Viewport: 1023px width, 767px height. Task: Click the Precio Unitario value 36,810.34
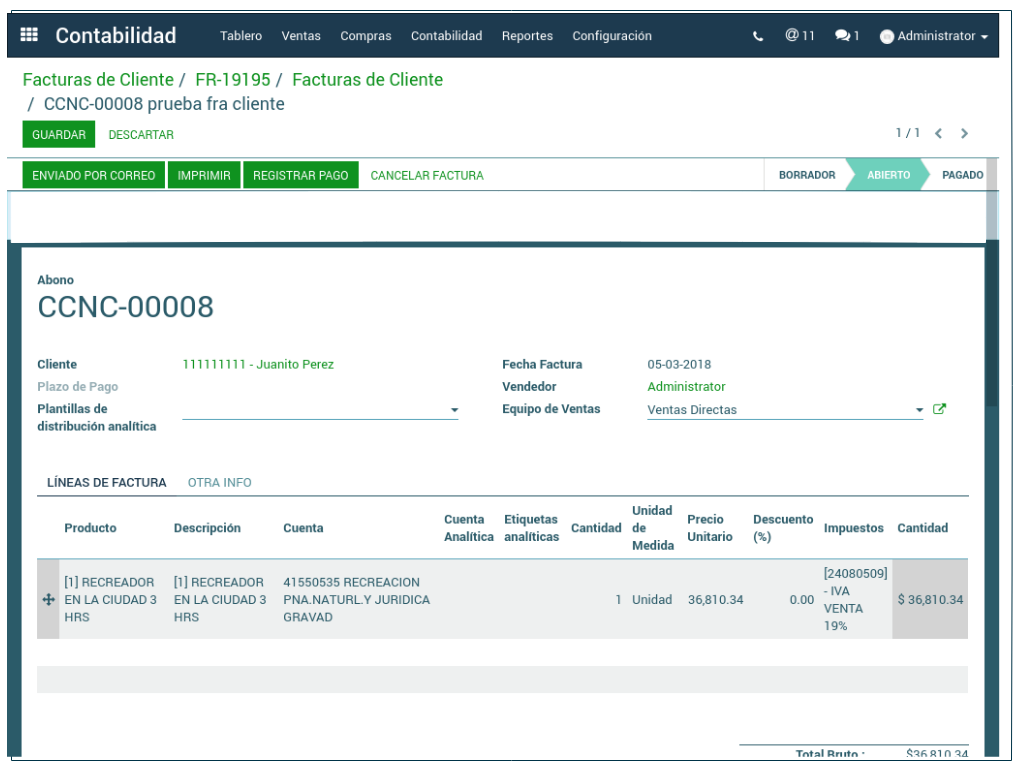coord(715,600)
